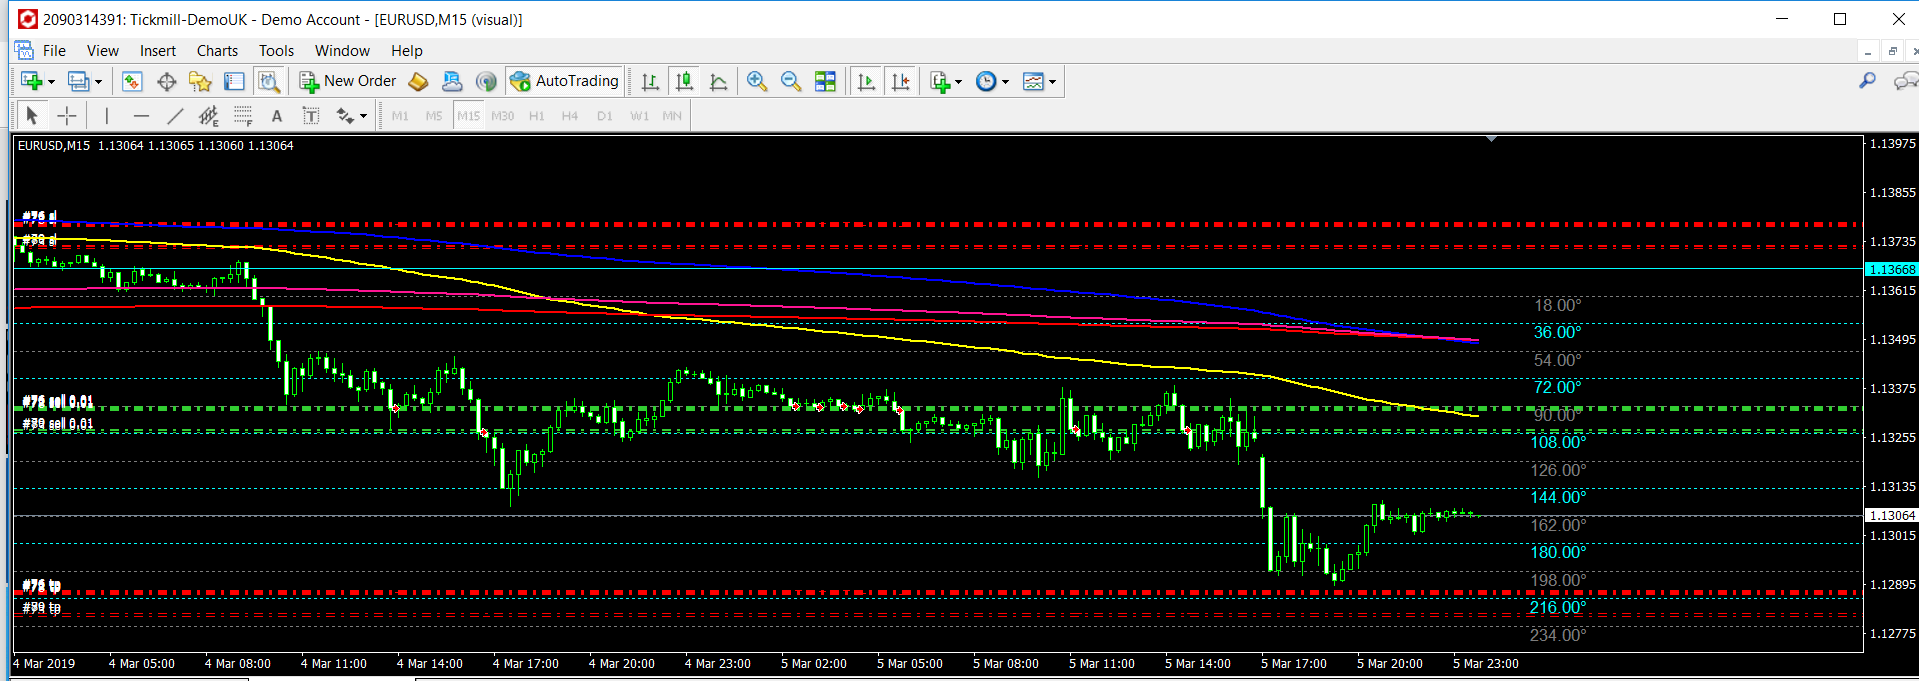Open the Insert menu
This screenshot has height=681, width=1919.
point(157,51)
